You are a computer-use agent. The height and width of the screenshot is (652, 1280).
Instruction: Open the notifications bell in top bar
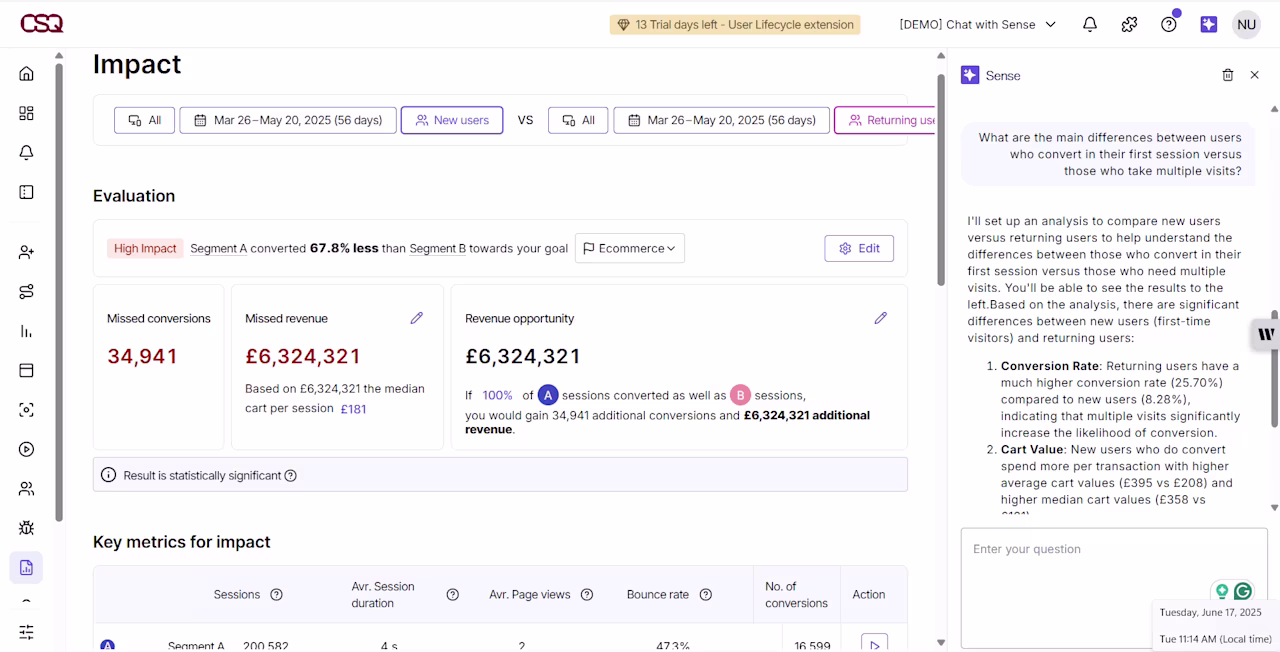tap(1090, 24)
